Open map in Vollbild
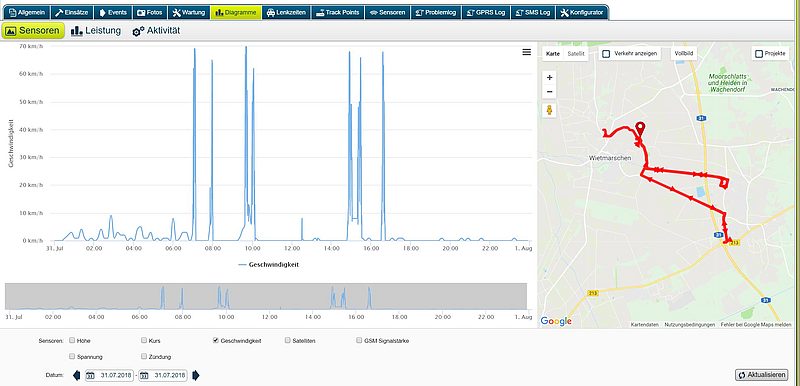 (683, 54)
